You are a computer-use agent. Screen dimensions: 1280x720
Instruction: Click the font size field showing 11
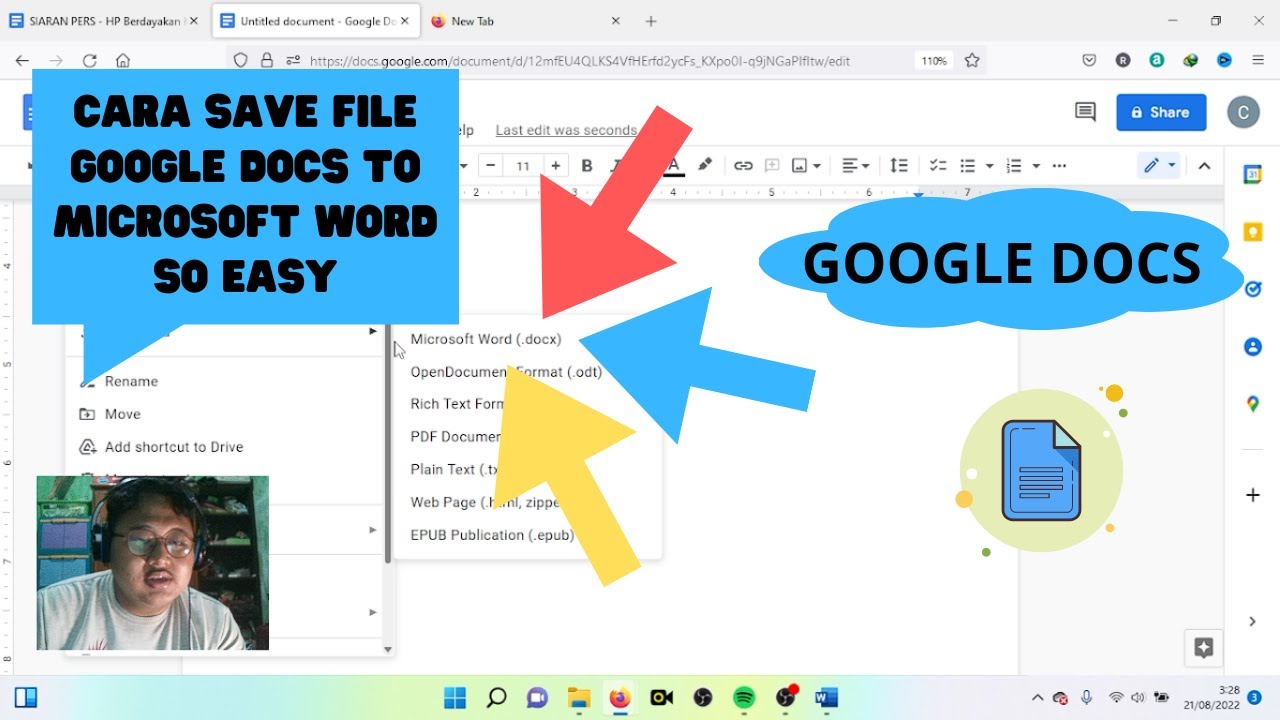click(523, 166)
